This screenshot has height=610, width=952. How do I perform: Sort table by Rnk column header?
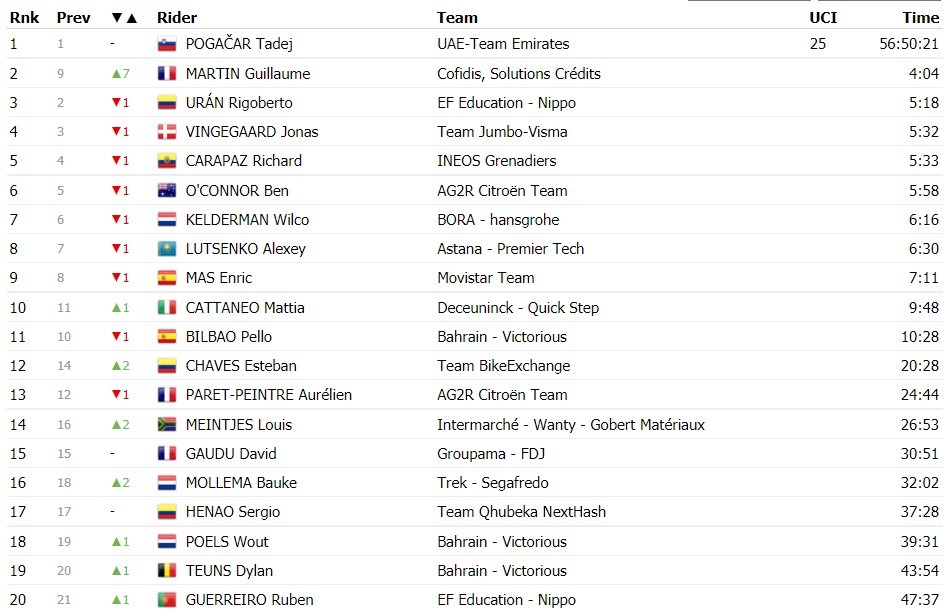pos(24,18)
